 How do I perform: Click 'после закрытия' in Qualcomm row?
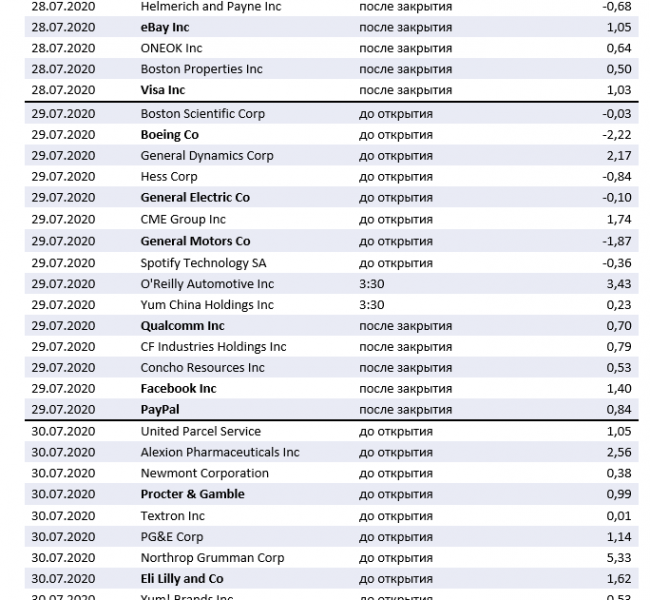405,326
